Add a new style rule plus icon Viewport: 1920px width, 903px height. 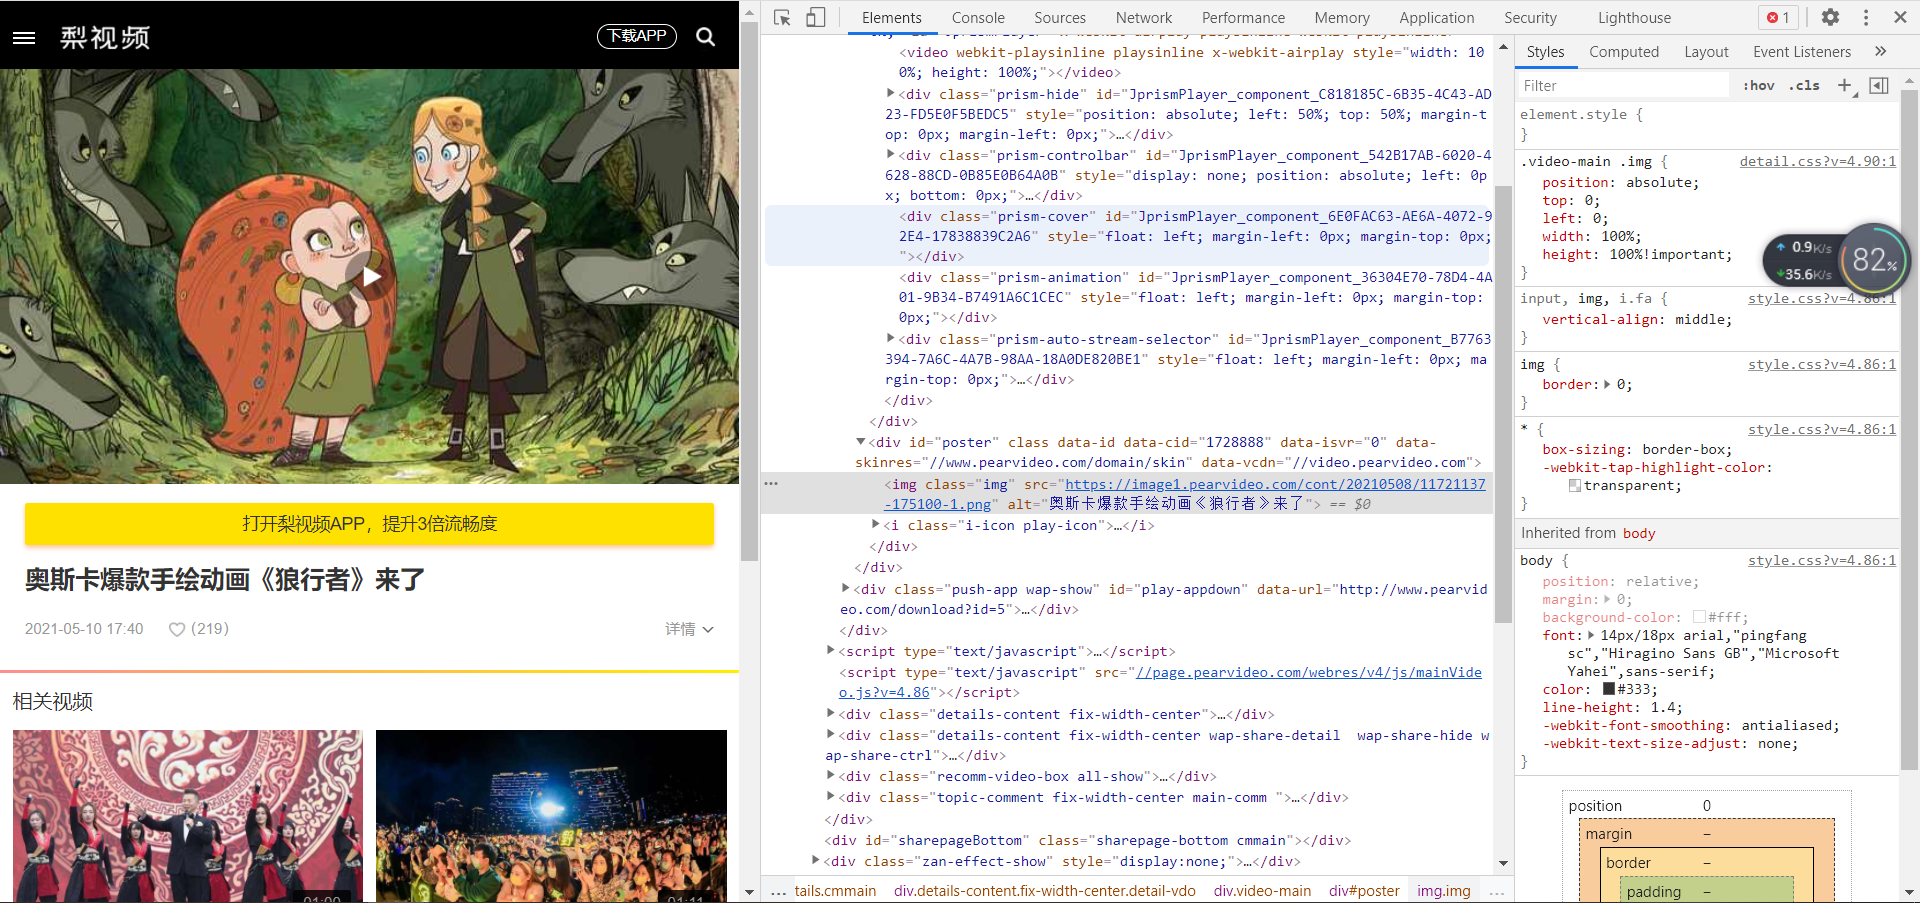pos(1845,86)
